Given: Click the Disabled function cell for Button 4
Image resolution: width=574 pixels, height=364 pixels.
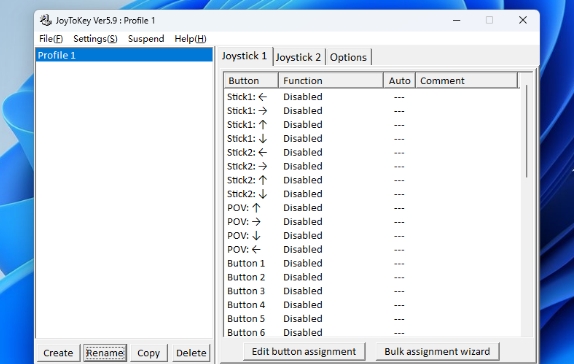Looking at the screenshot, I should pyautogui.click(x=303, y=305).
